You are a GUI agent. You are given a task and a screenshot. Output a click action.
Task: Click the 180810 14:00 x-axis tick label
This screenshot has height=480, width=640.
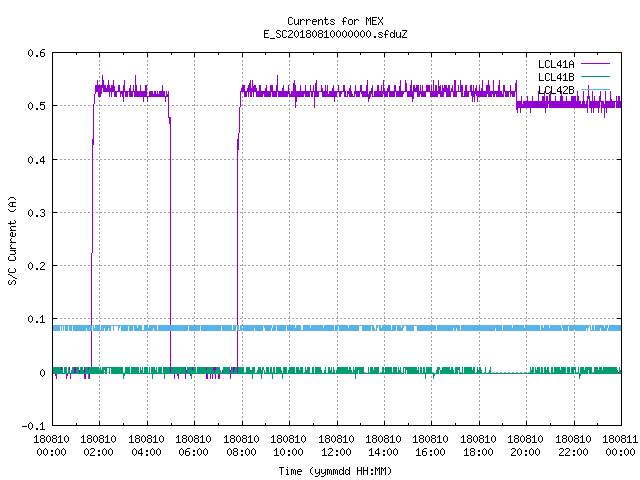coord(383,446)
